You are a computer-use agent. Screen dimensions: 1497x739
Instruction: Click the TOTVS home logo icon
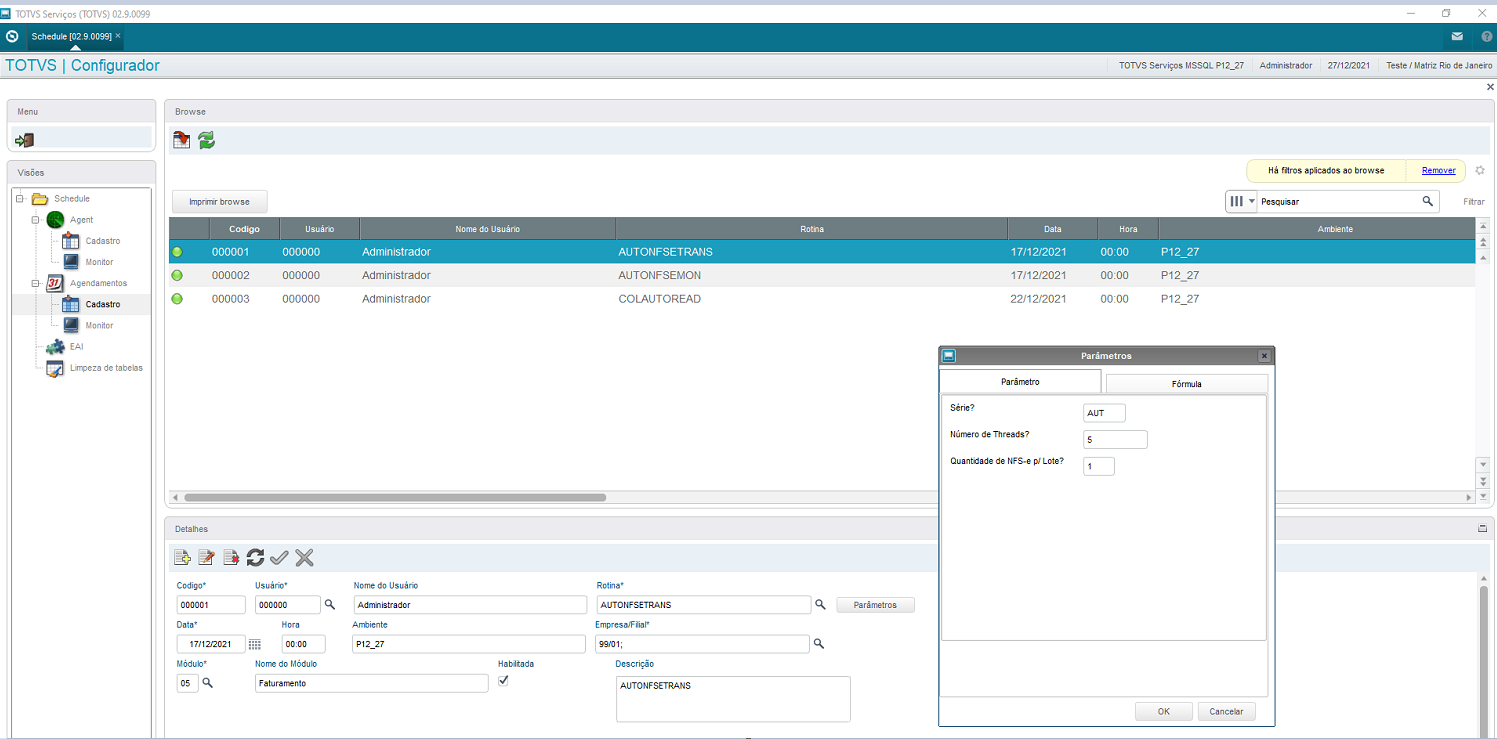12,36
